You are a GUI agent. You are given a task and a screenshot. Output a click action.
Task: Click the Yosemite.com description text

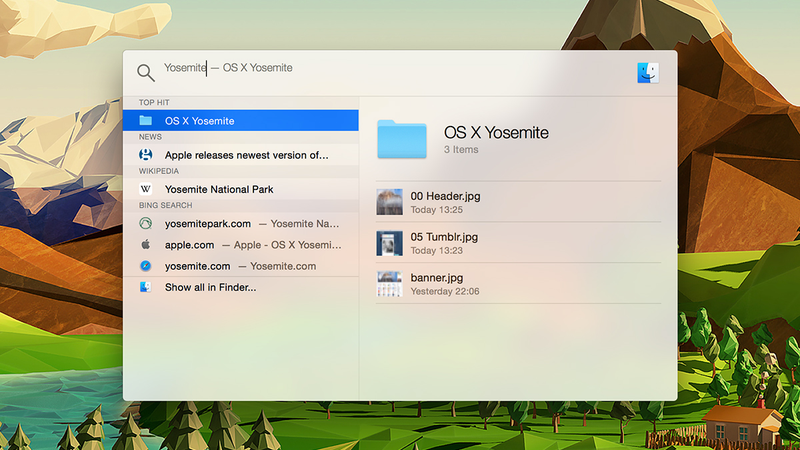pyautogui.click(x=283, y=266)
